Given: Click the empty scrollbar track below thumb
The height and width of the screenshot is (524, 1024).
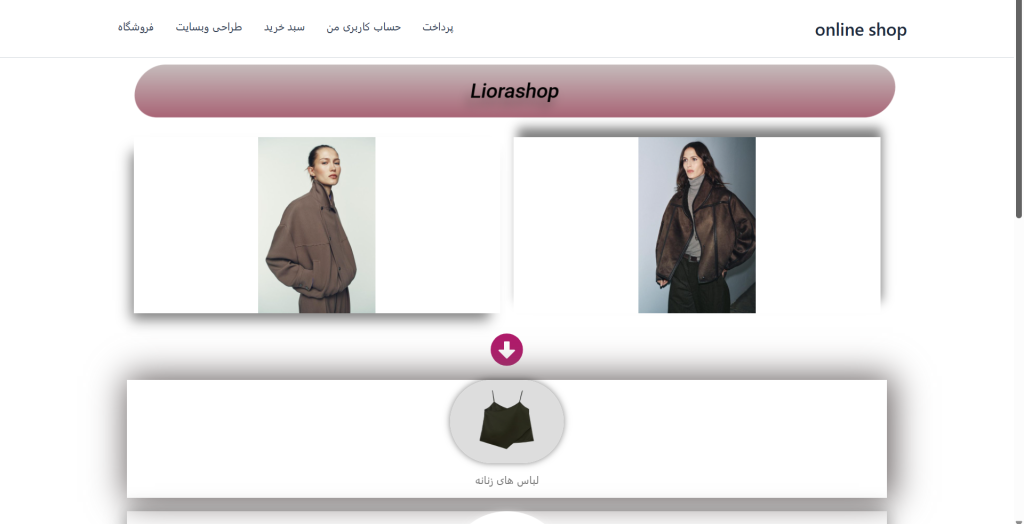Looking at the screenshot, I should point(1019,366).
